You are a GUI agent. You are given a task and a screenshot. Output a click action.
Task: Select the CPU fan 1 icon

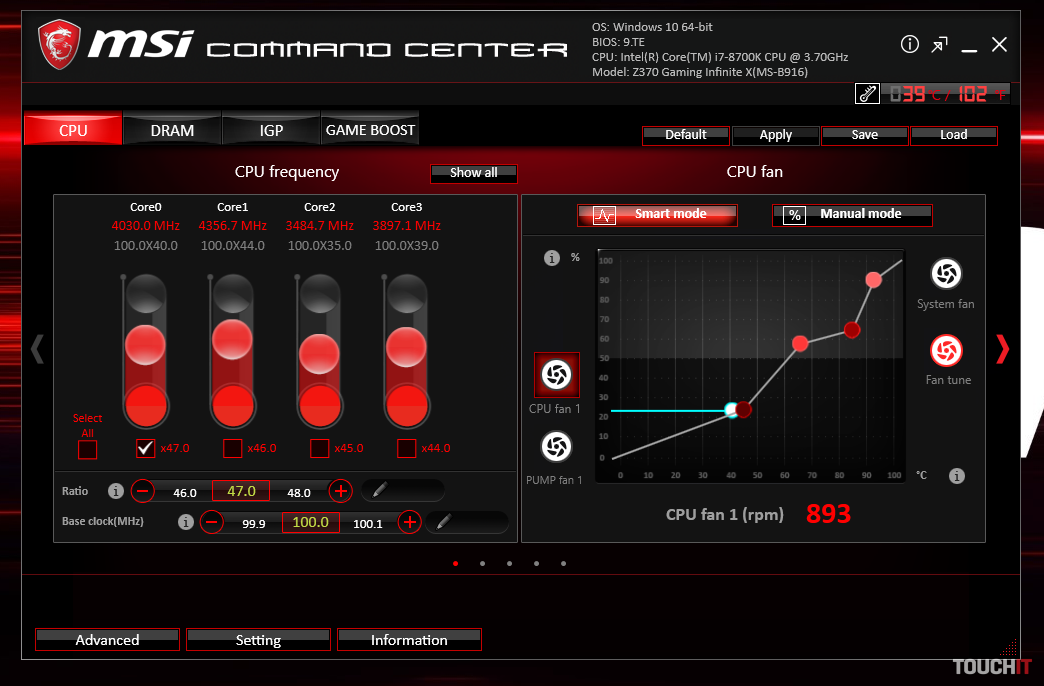pos(555,374)
